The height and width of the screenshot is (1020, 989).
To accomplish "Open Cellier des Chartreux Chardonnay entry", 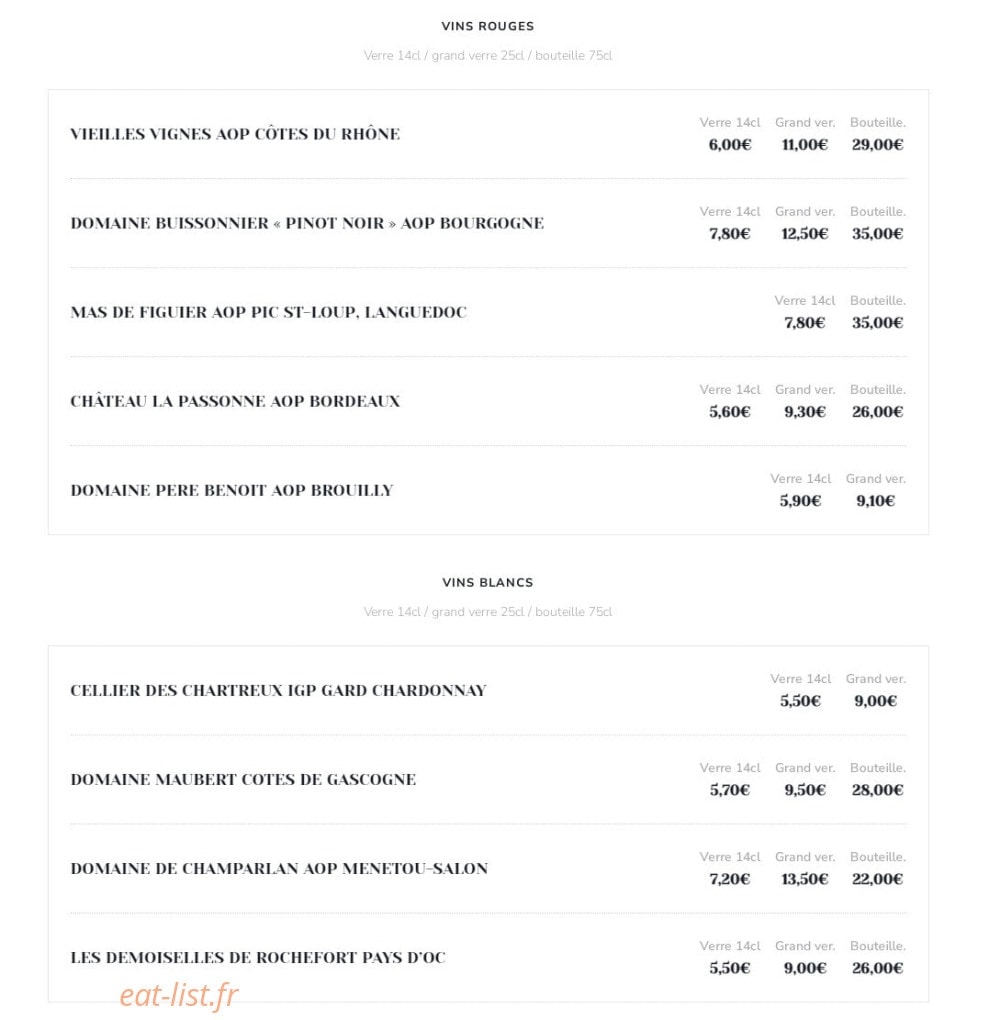I will click(278, 691).
